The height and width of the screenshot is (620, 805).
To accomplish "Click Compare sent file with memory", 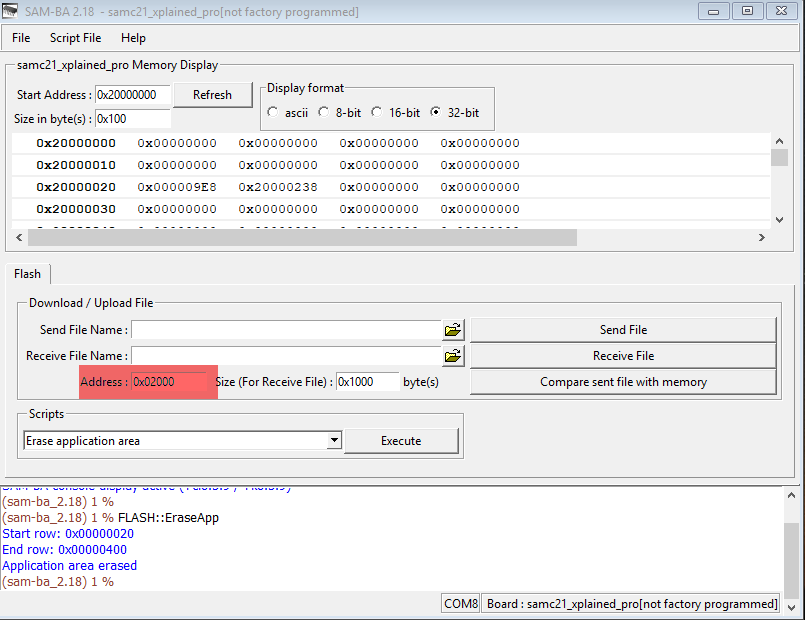I will [x=623, y=382].
